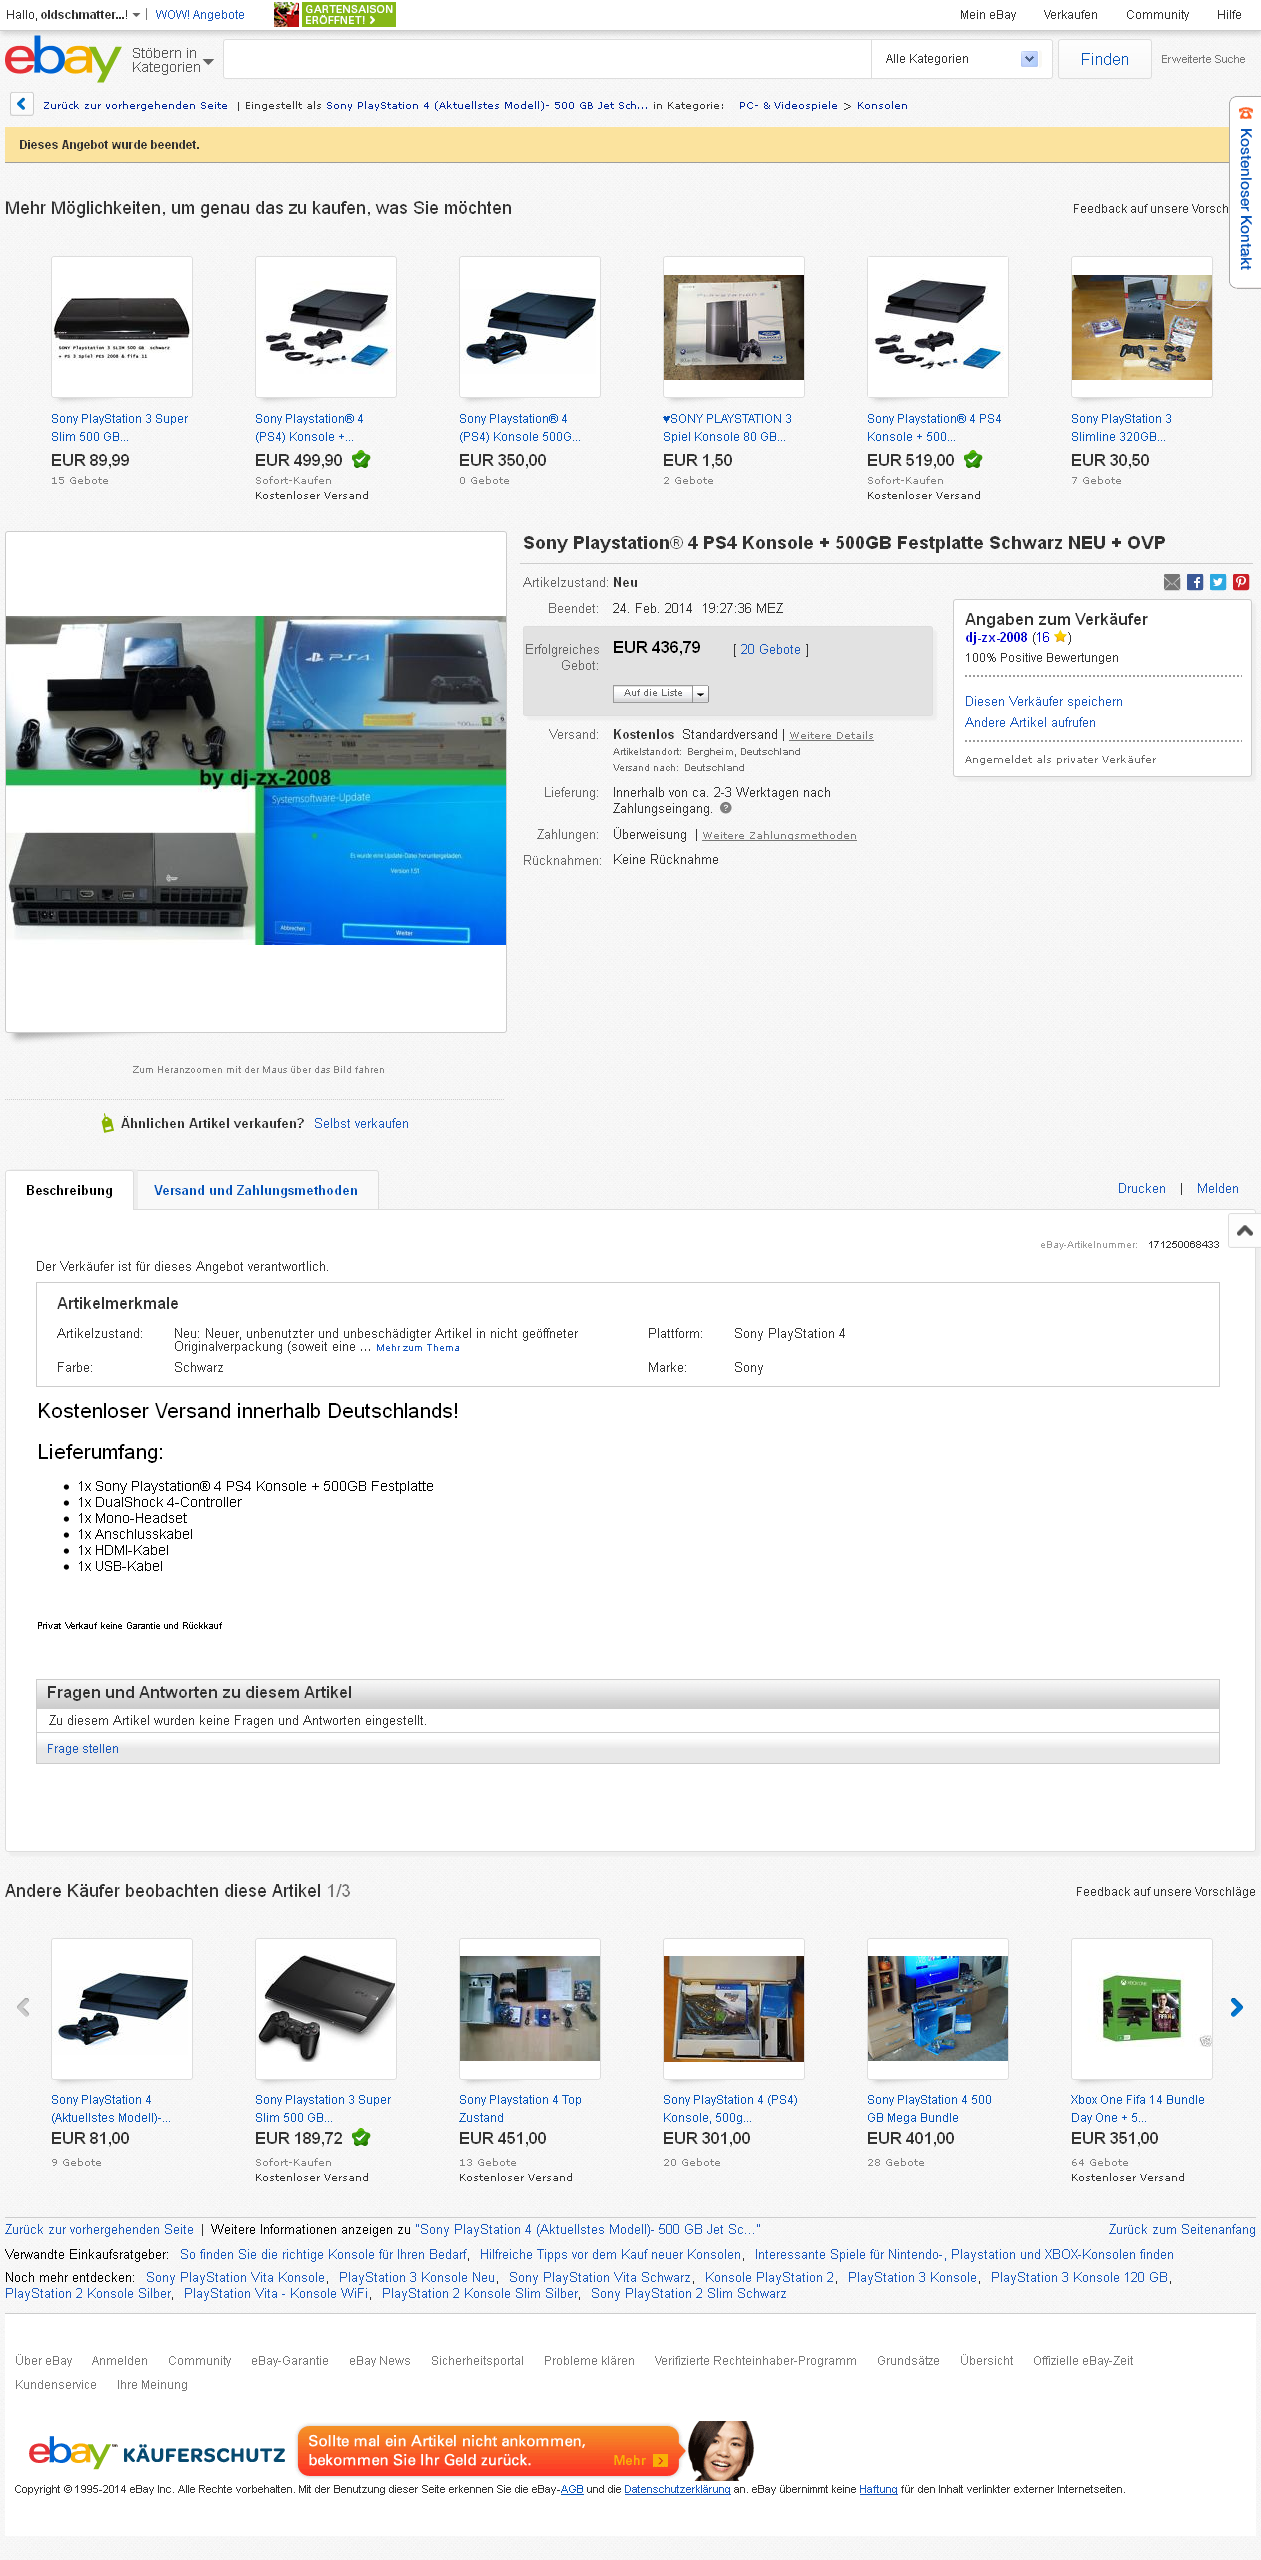Select the Beschreibung tab
The image size is (1261, 2560).
[69, 1190]
